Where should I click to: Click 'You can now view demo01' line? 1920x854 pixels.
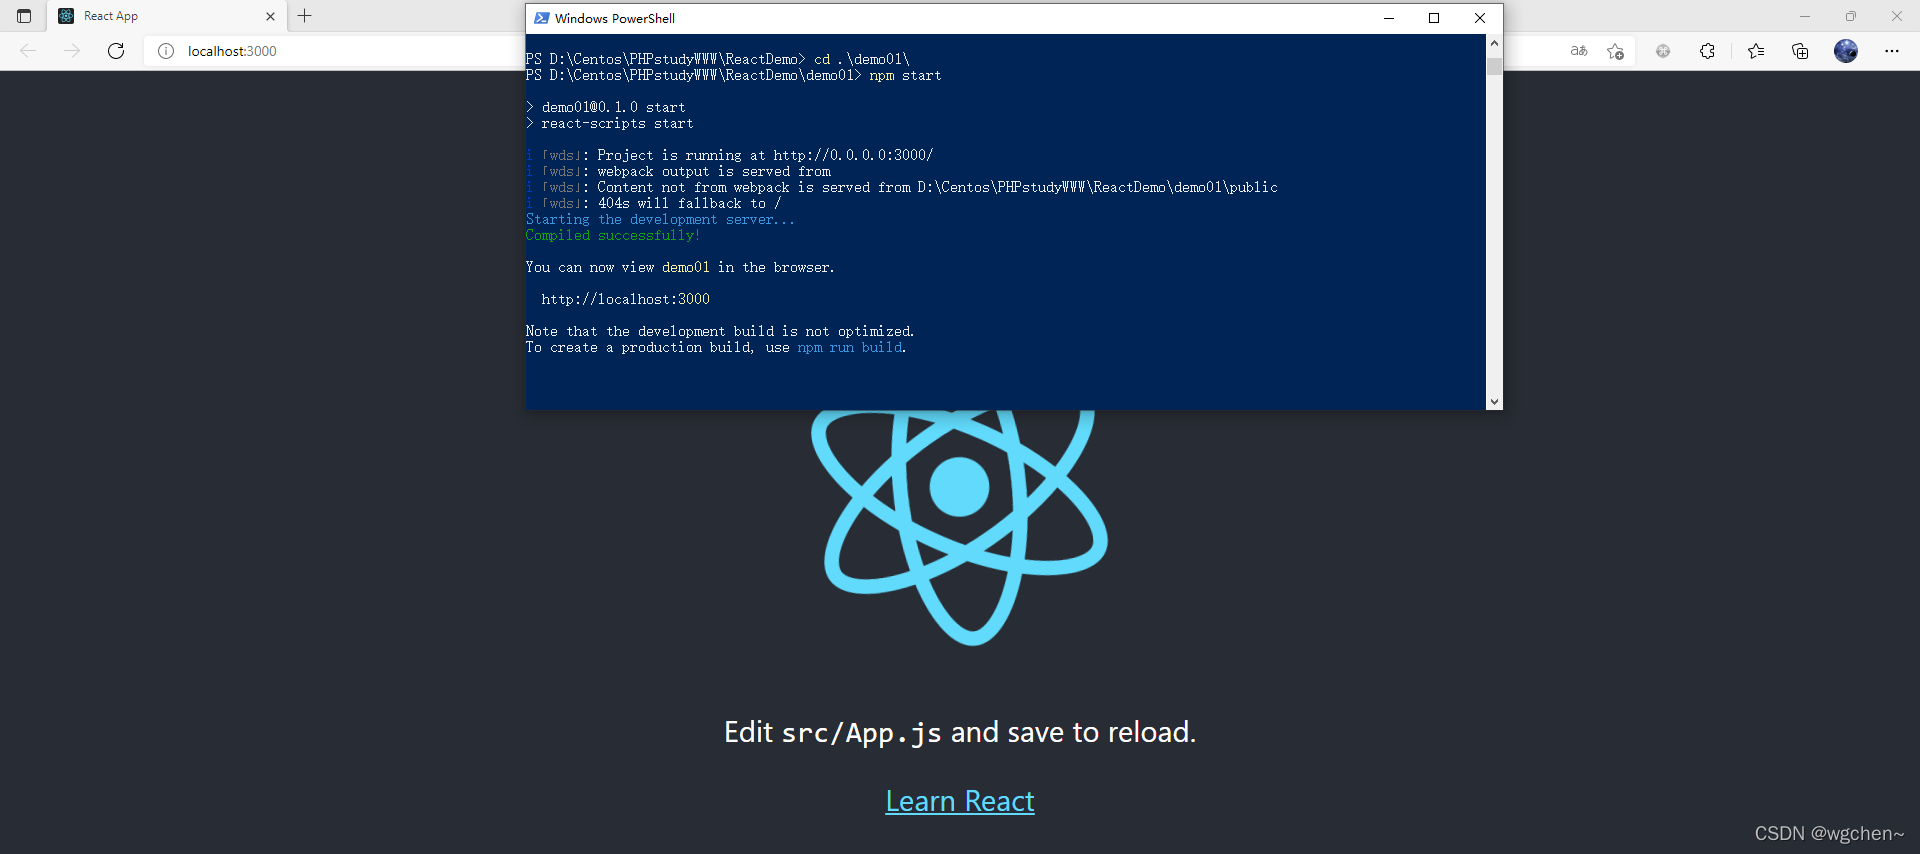(680, 267)
